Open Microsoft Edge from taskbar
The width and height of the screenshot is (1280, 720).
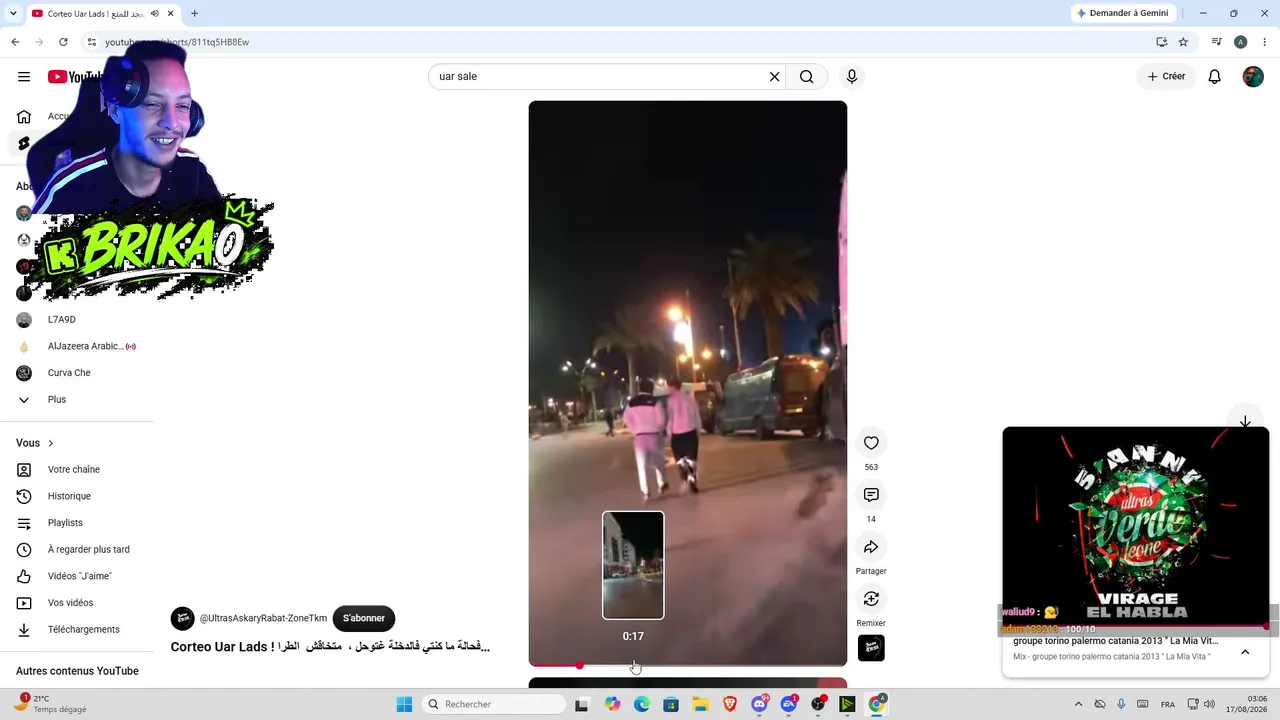coord(642,704)
